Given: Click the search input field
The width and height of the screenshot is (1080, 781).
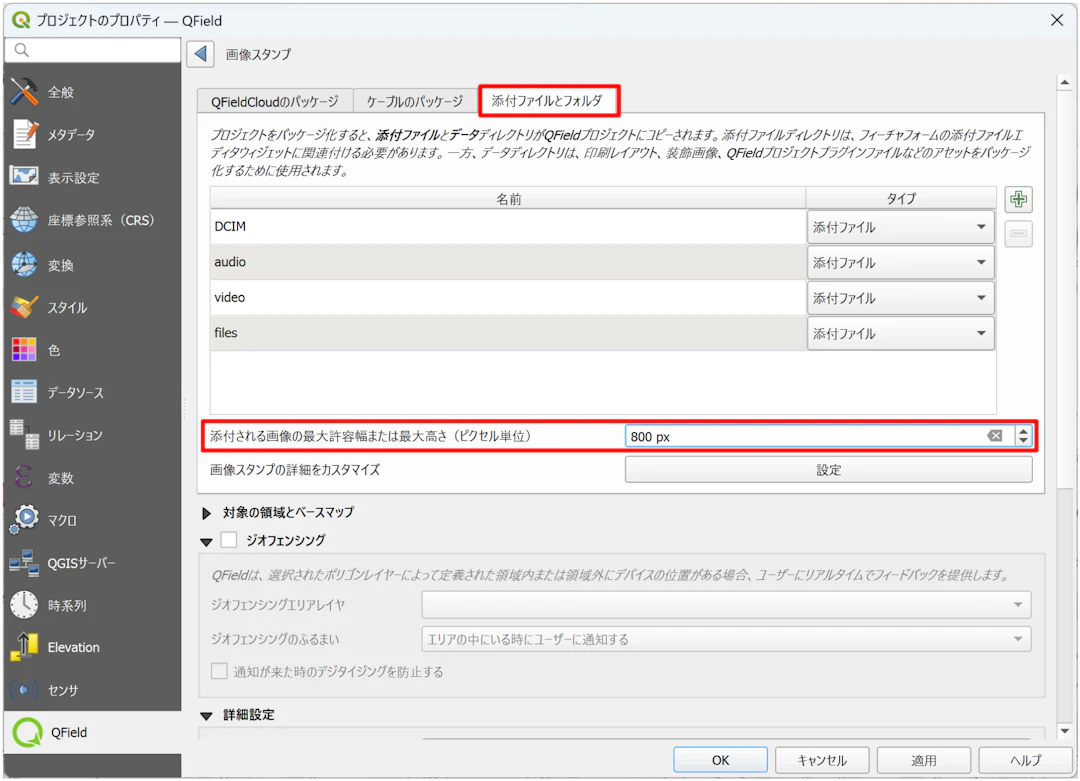Looking at the screenshot, I should pos(93,50).
